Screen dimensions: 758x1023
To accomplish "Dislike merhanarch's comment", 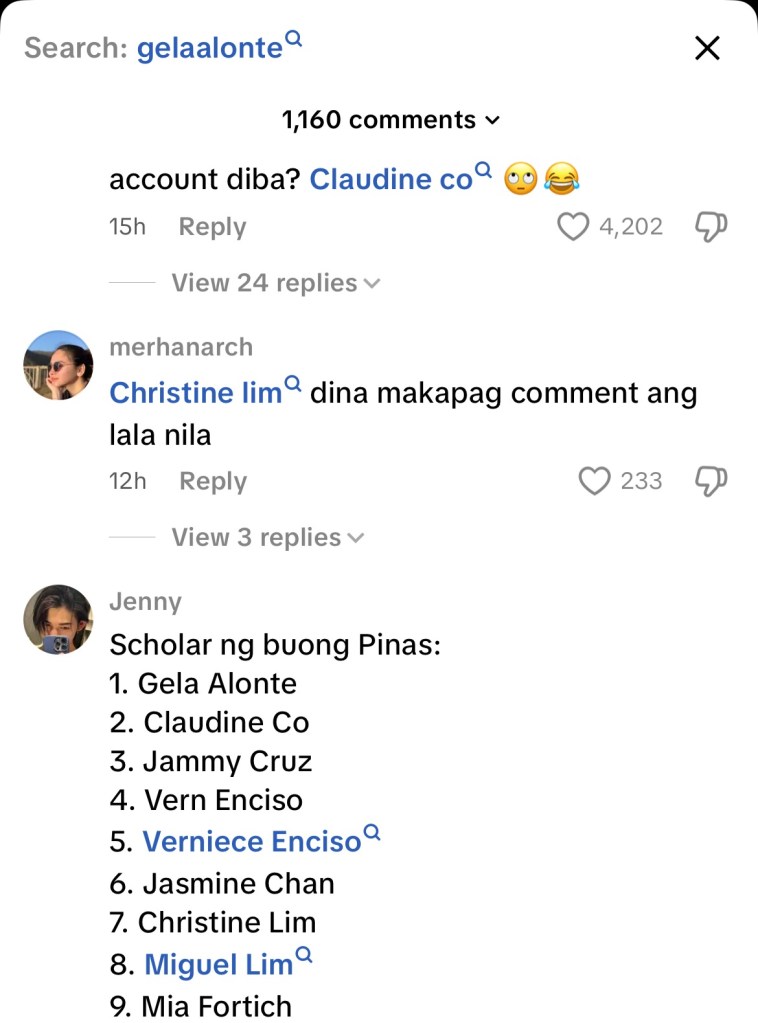I will point(710,481).
